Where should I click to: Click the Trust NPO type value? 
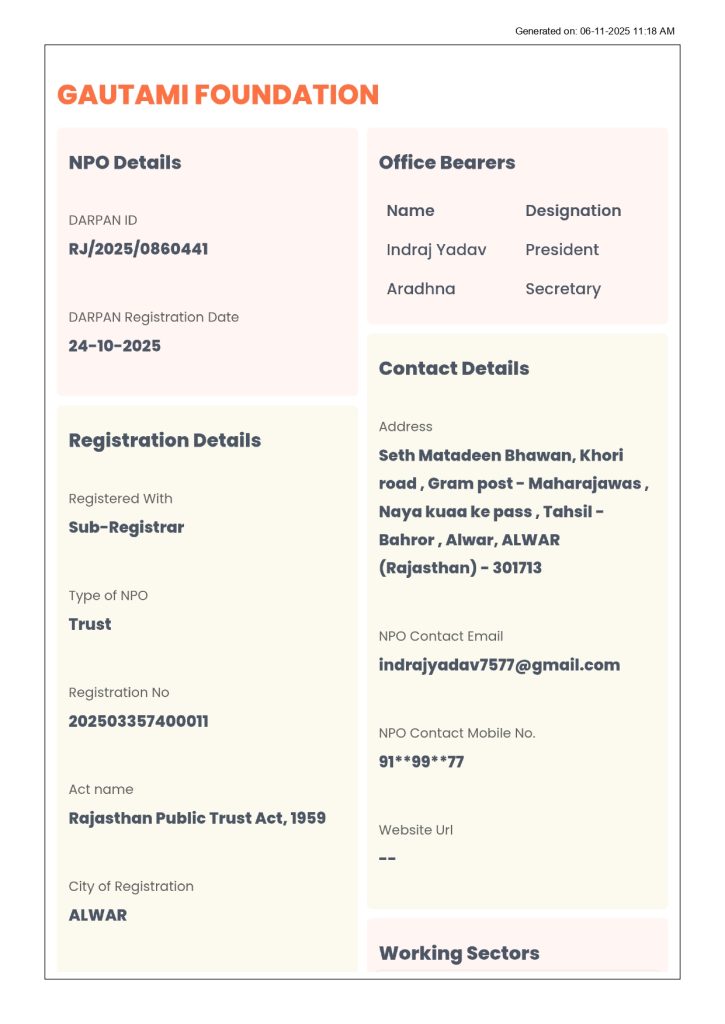[x=90, y=624]
